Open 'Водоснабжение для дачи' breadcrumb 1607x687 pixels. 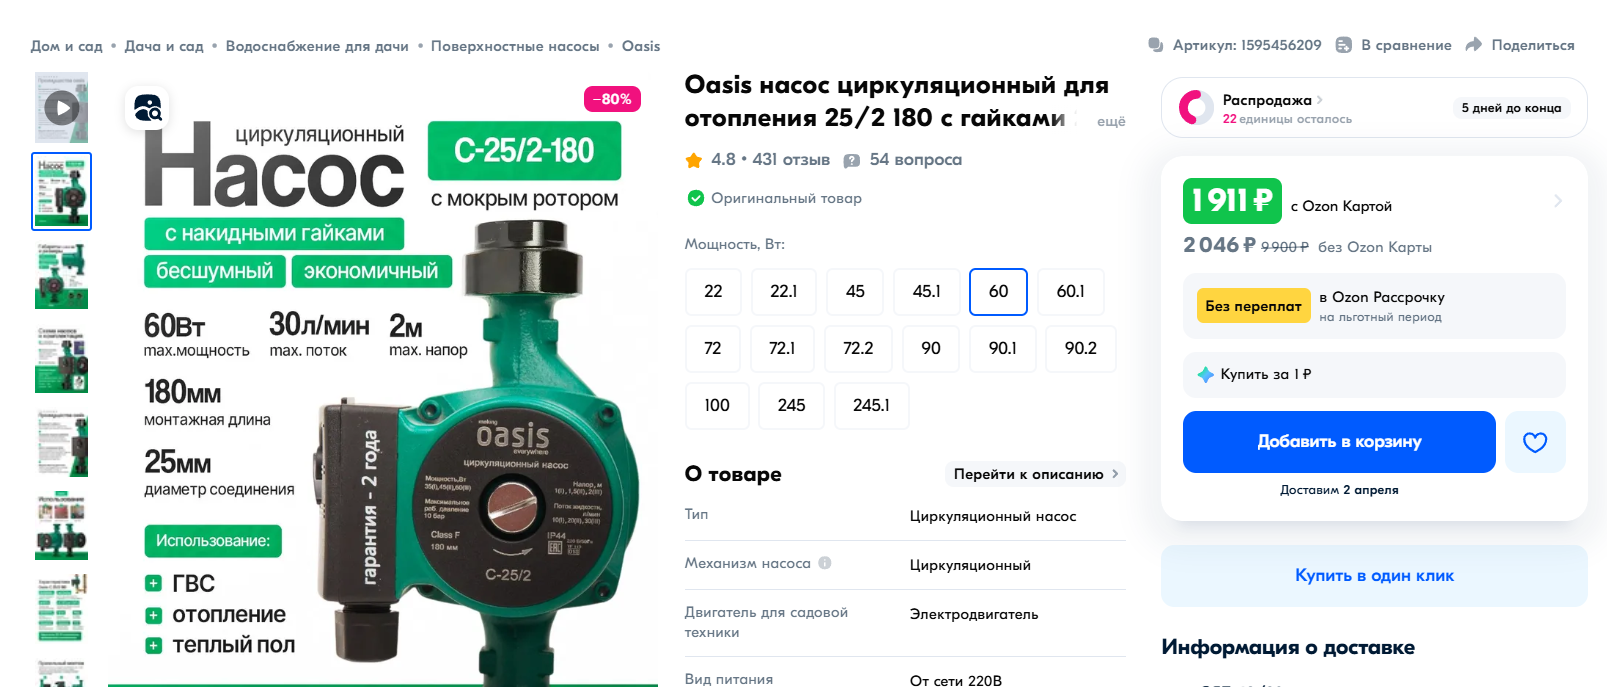(x=317, y=46)
